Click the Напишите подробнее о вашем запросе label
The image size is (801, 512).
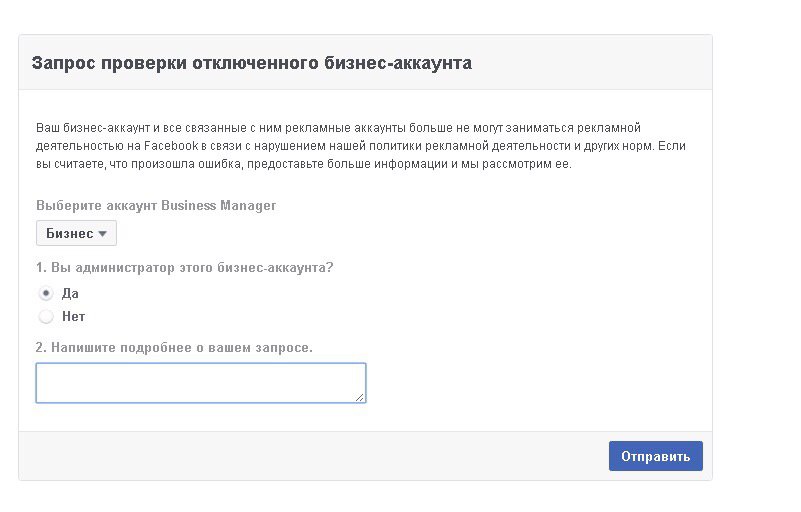coord(174,347)
